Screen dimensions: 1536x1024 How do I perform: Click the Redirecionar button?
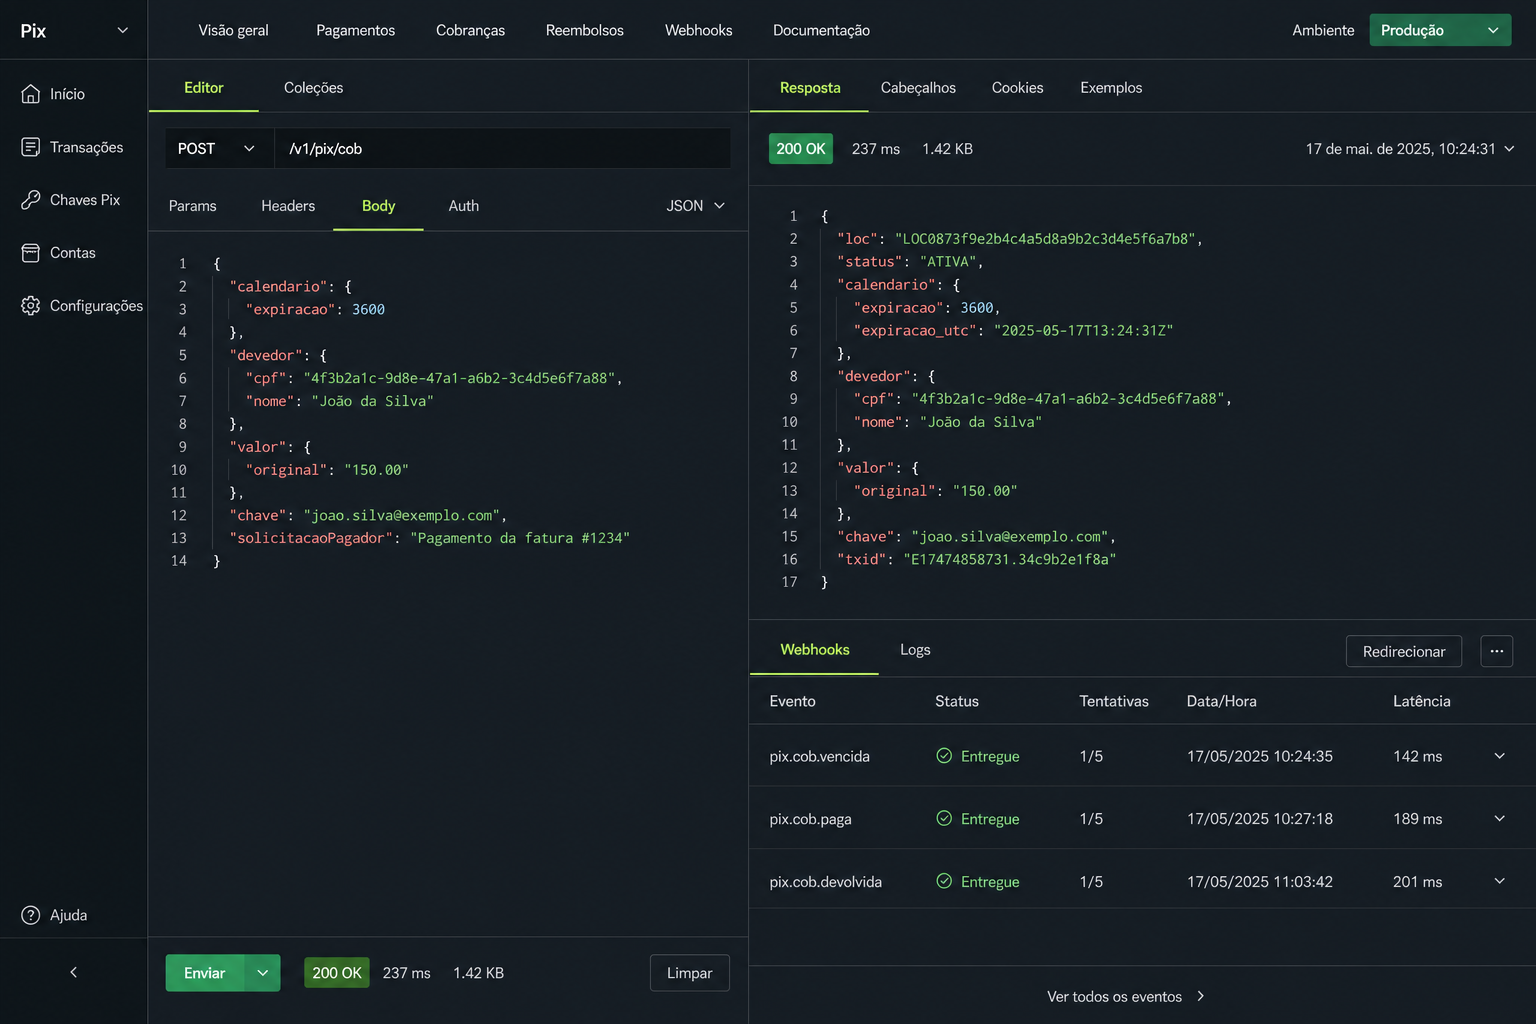coord(1404,651)
